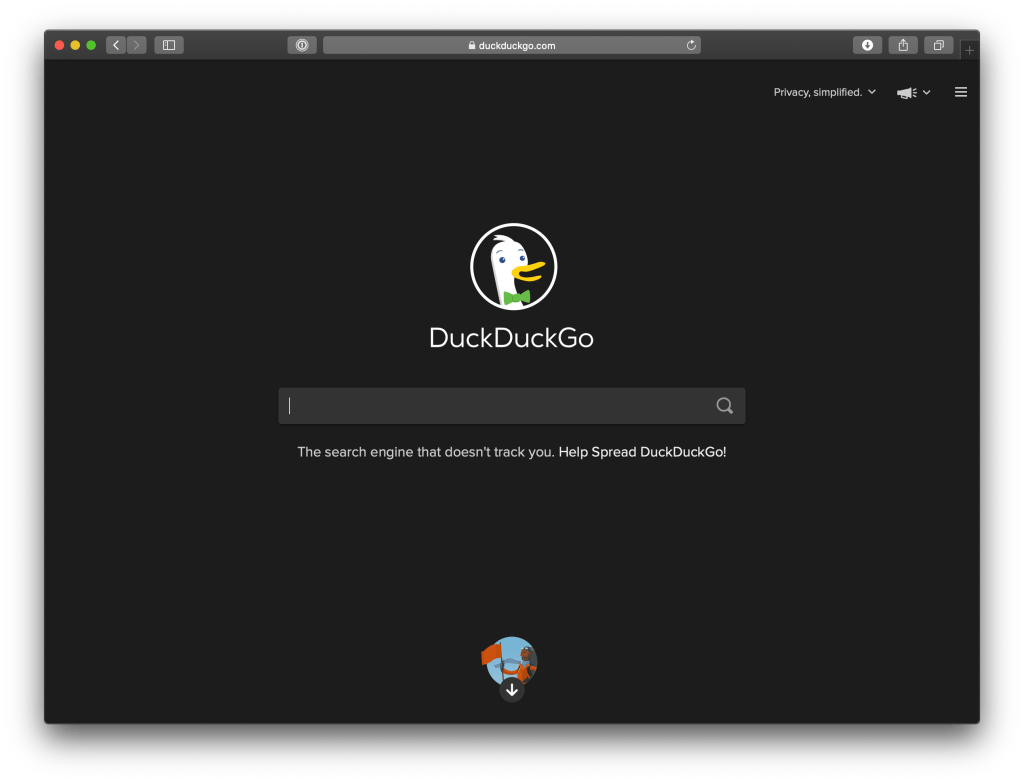Open the 1Password extension icon
The image size is (1024, 782).
tap(302, 45)
